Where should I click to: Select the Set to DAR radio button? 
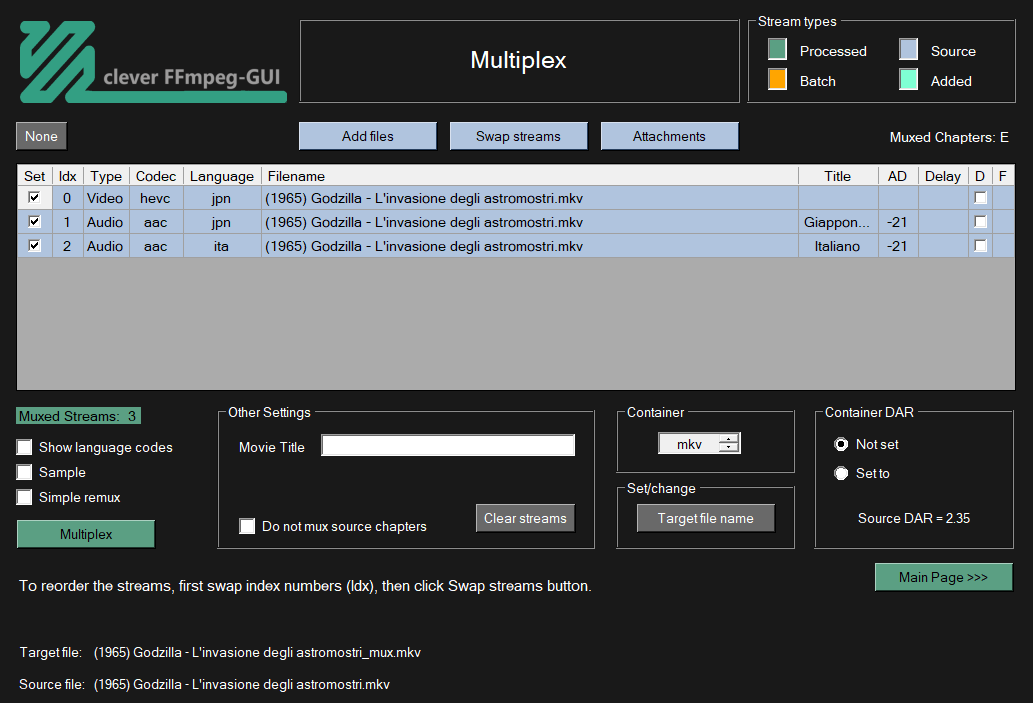pos(842,474)
